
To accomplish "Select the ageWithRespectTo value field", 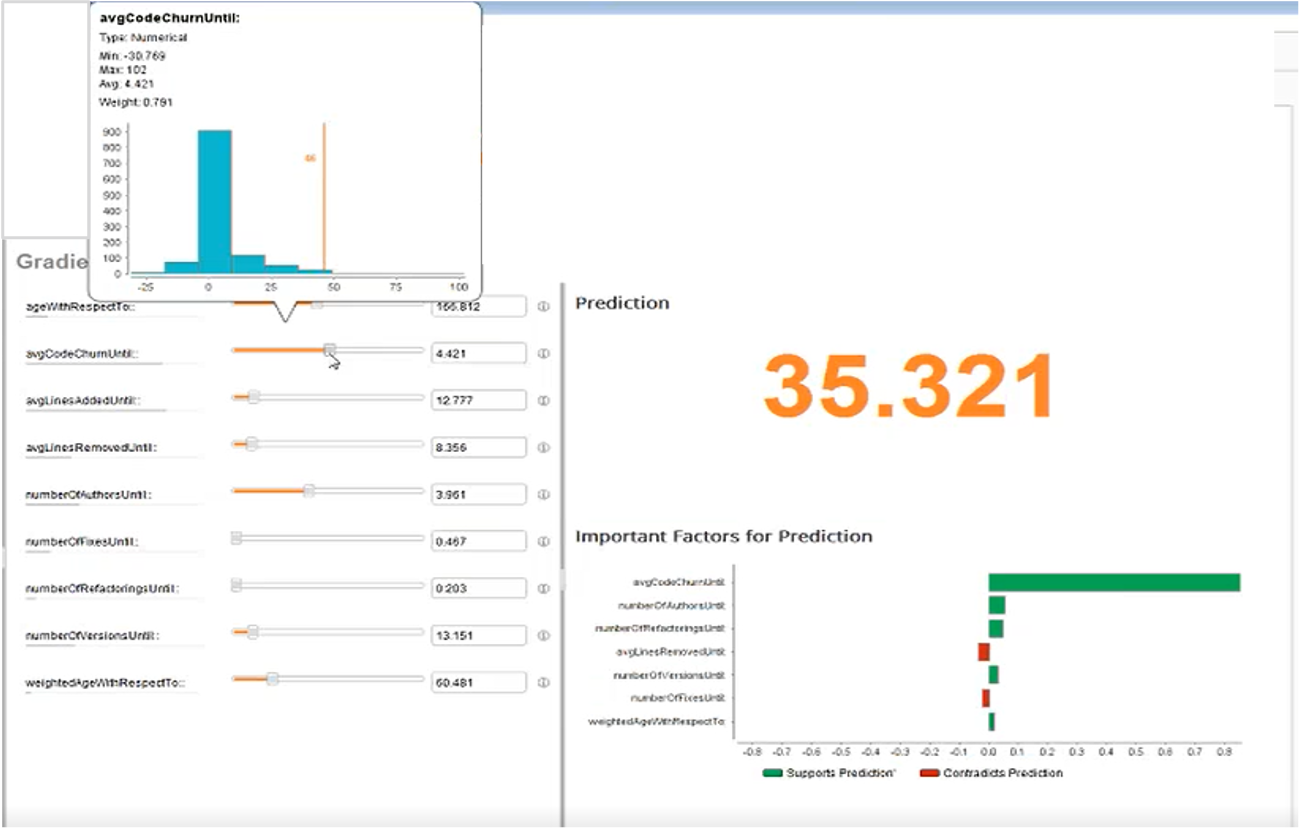I will [480, 306].
